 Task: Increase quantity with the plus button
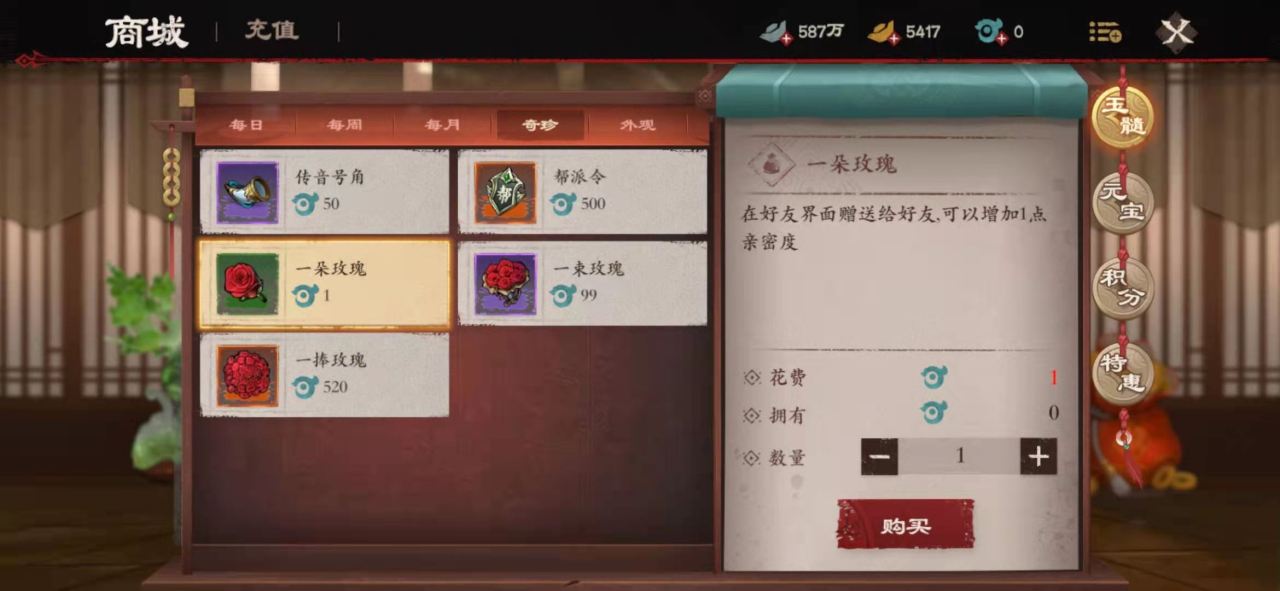click(1039, 457)
